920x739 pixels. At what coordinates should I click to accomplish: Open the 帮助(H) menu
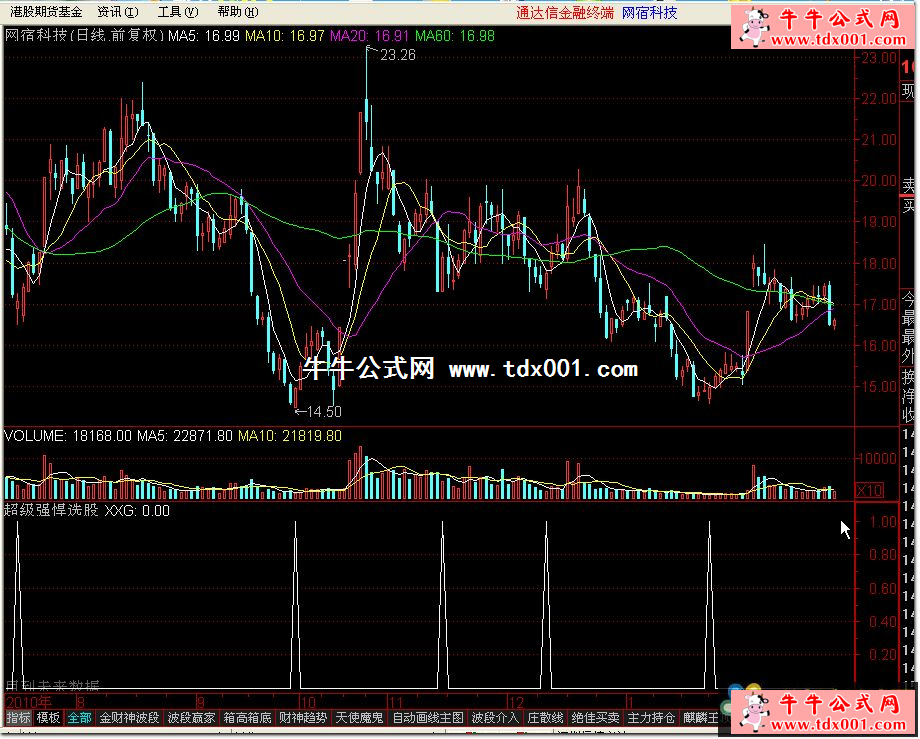pyautogui.click(x=237, y=12)
